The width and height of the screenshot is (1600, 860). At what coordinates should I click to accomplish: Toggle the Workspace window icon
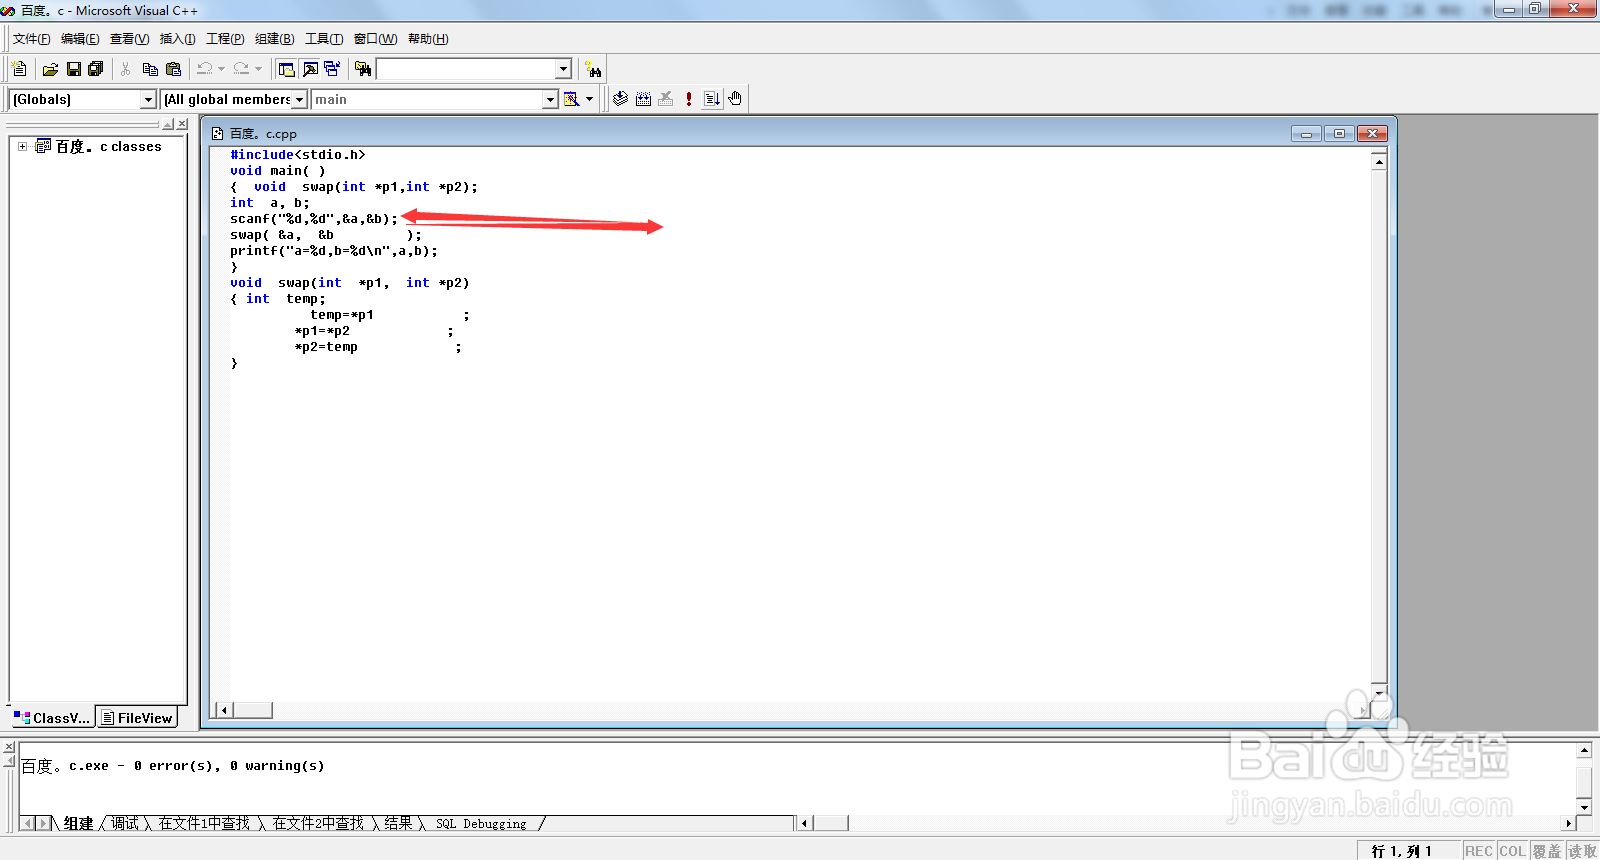[x=287, y=69]
